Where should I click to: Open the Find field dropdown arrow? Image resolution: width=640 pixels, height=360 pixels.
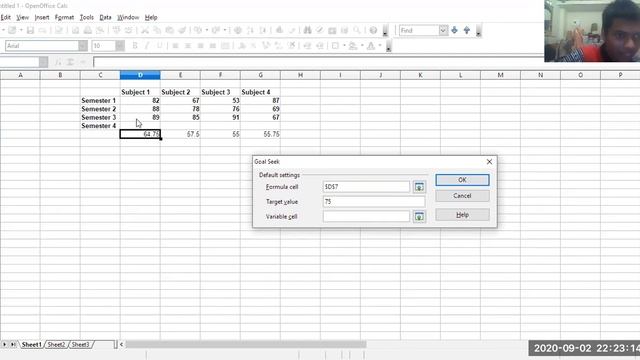[443, 30]
